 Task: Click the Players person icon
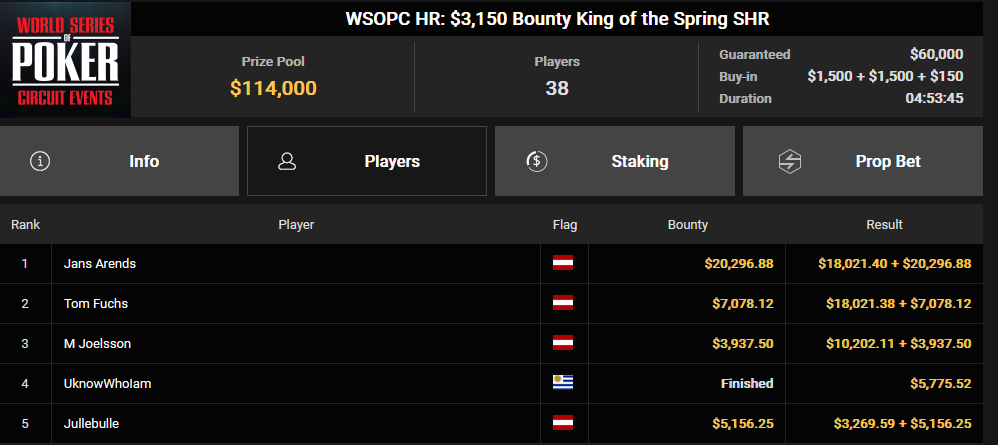click(287, 161)
